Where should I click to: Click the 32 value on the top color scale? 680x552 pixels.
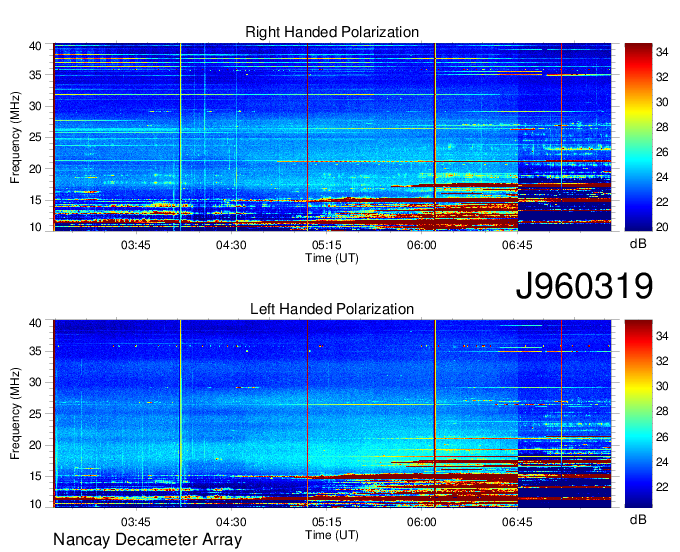662,77
